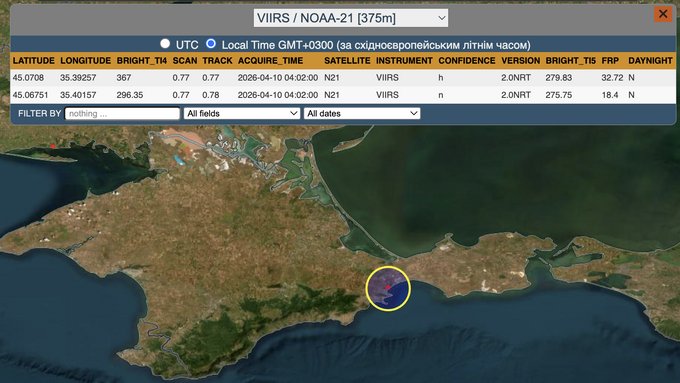Select the Local Time GMT+0300 radio button

pos(211,43)
